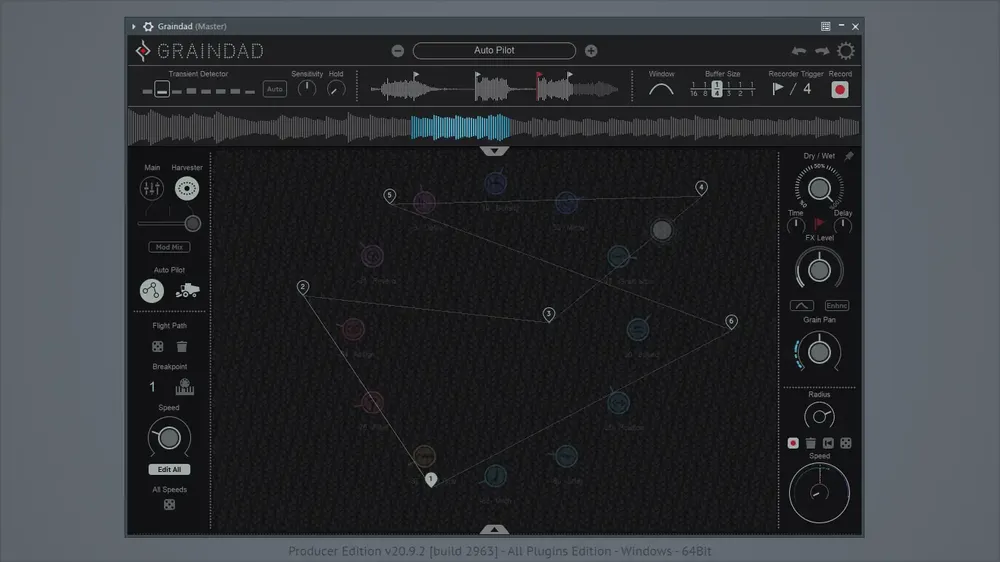Move the Main/Harvester mix slider handle
The image size is (1000, 562).
[x=193, y=223]
